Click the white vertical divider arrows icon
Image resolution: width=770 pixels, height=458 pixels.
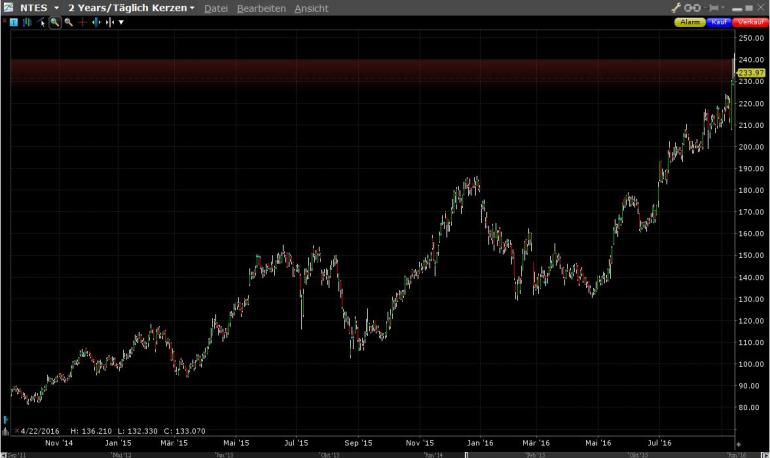110,22
